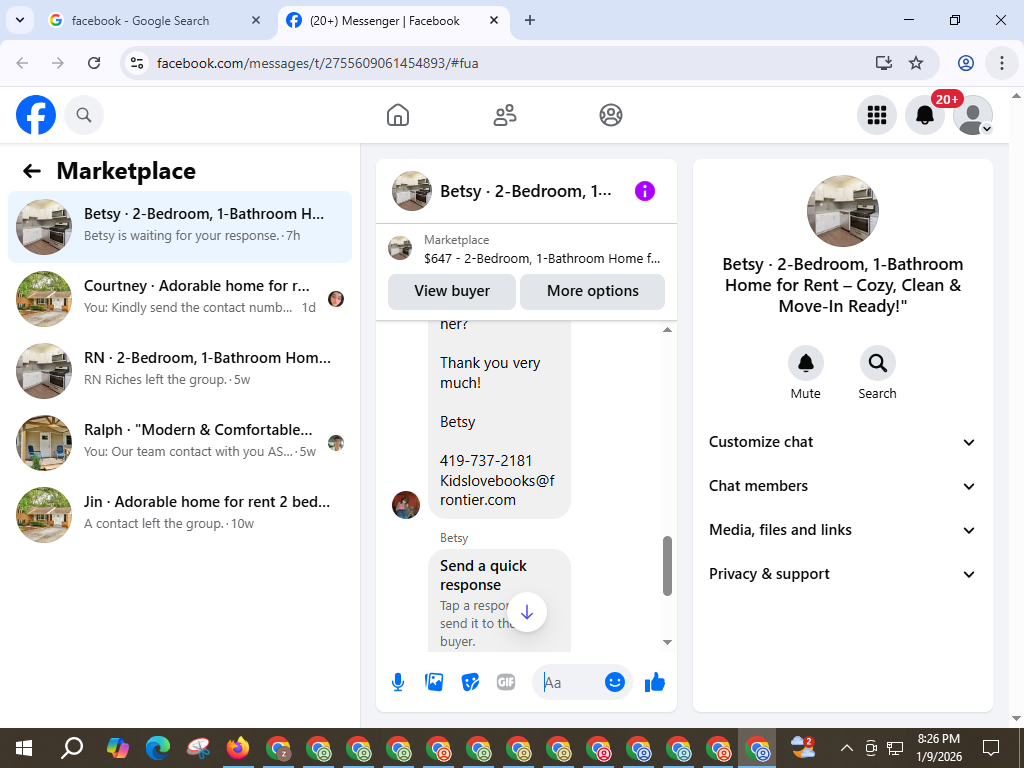Open Courtney Adorable home conversation

(180, 298)
